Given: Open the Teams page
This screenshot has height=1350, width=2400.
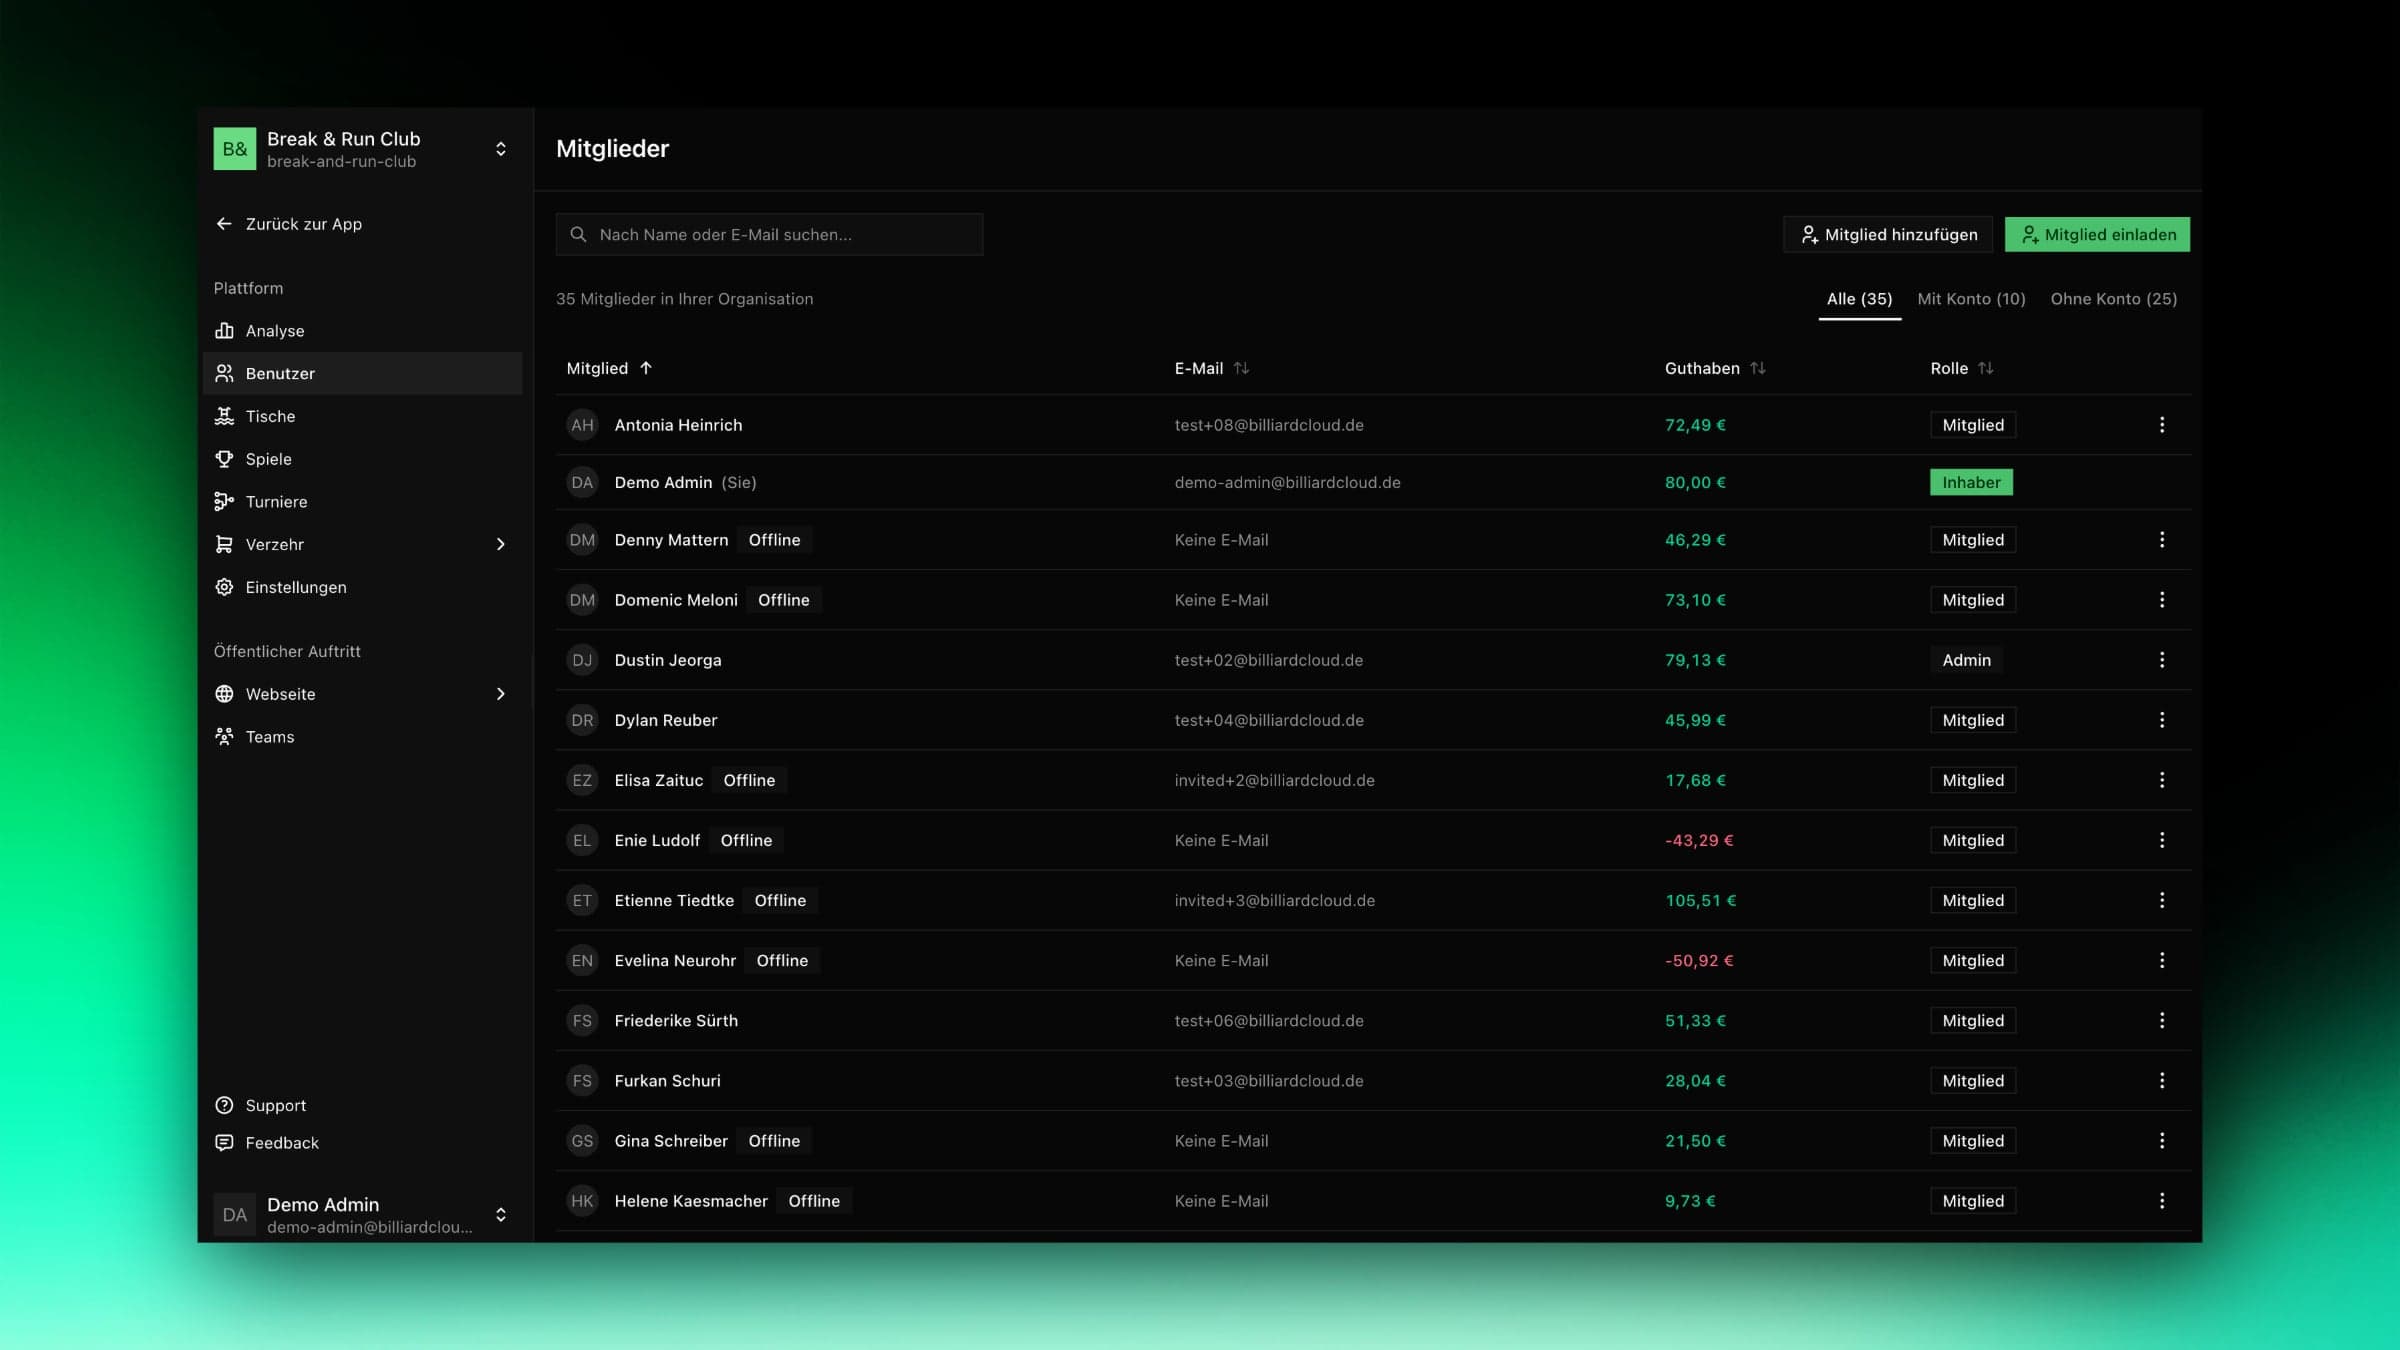Looking at the screenshot, I should [x=362, y=737].
